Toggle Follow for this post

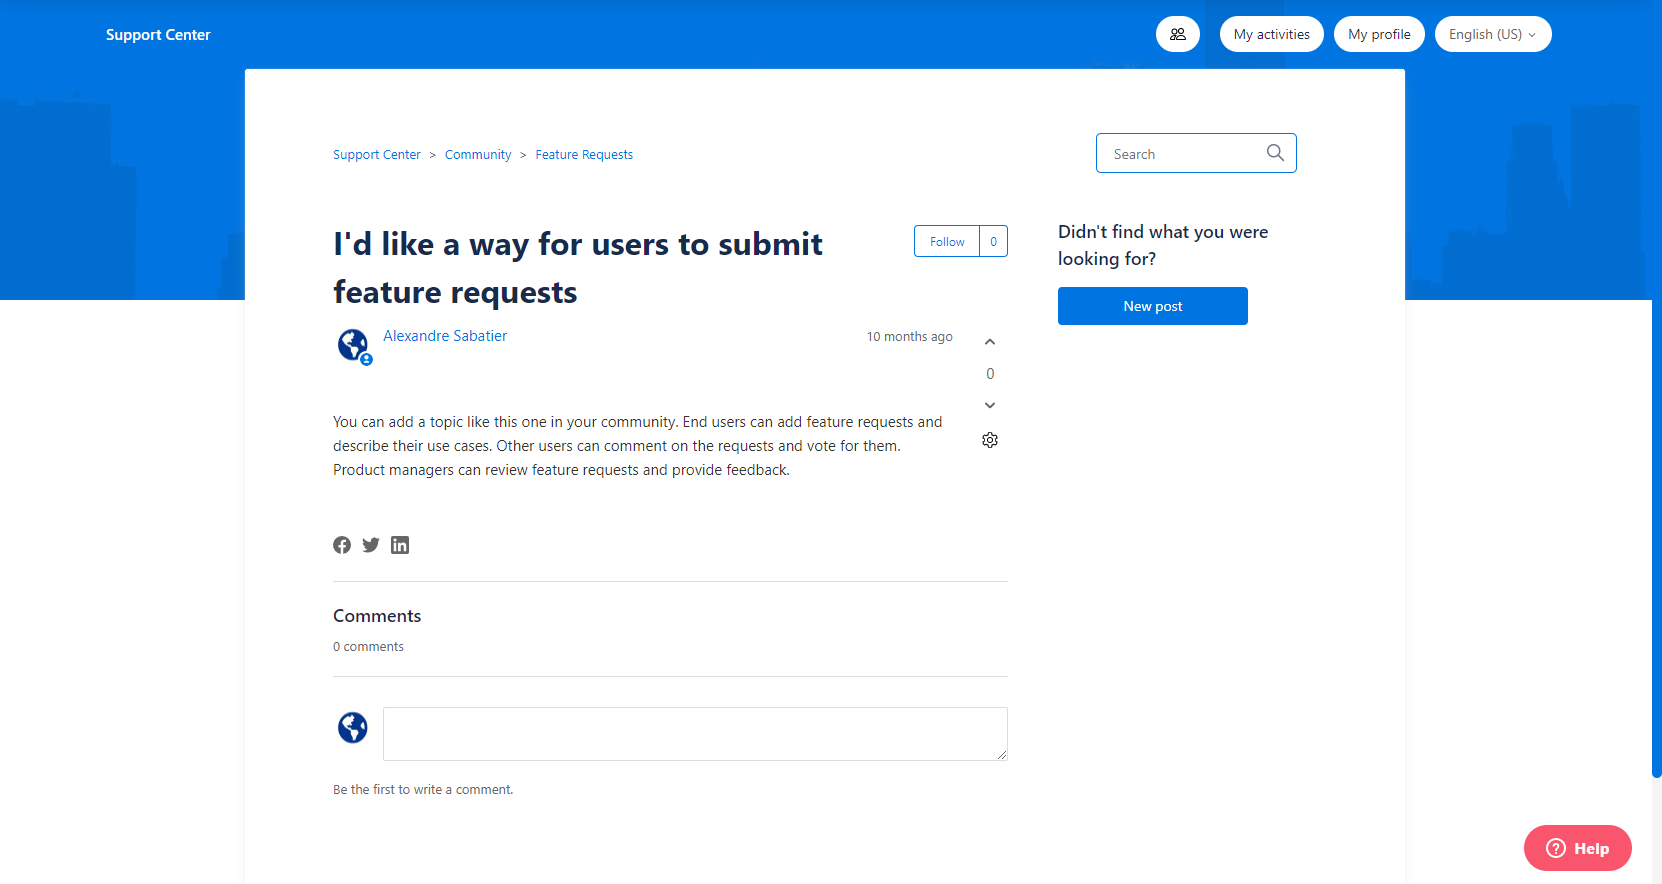[x=946, y=241]
